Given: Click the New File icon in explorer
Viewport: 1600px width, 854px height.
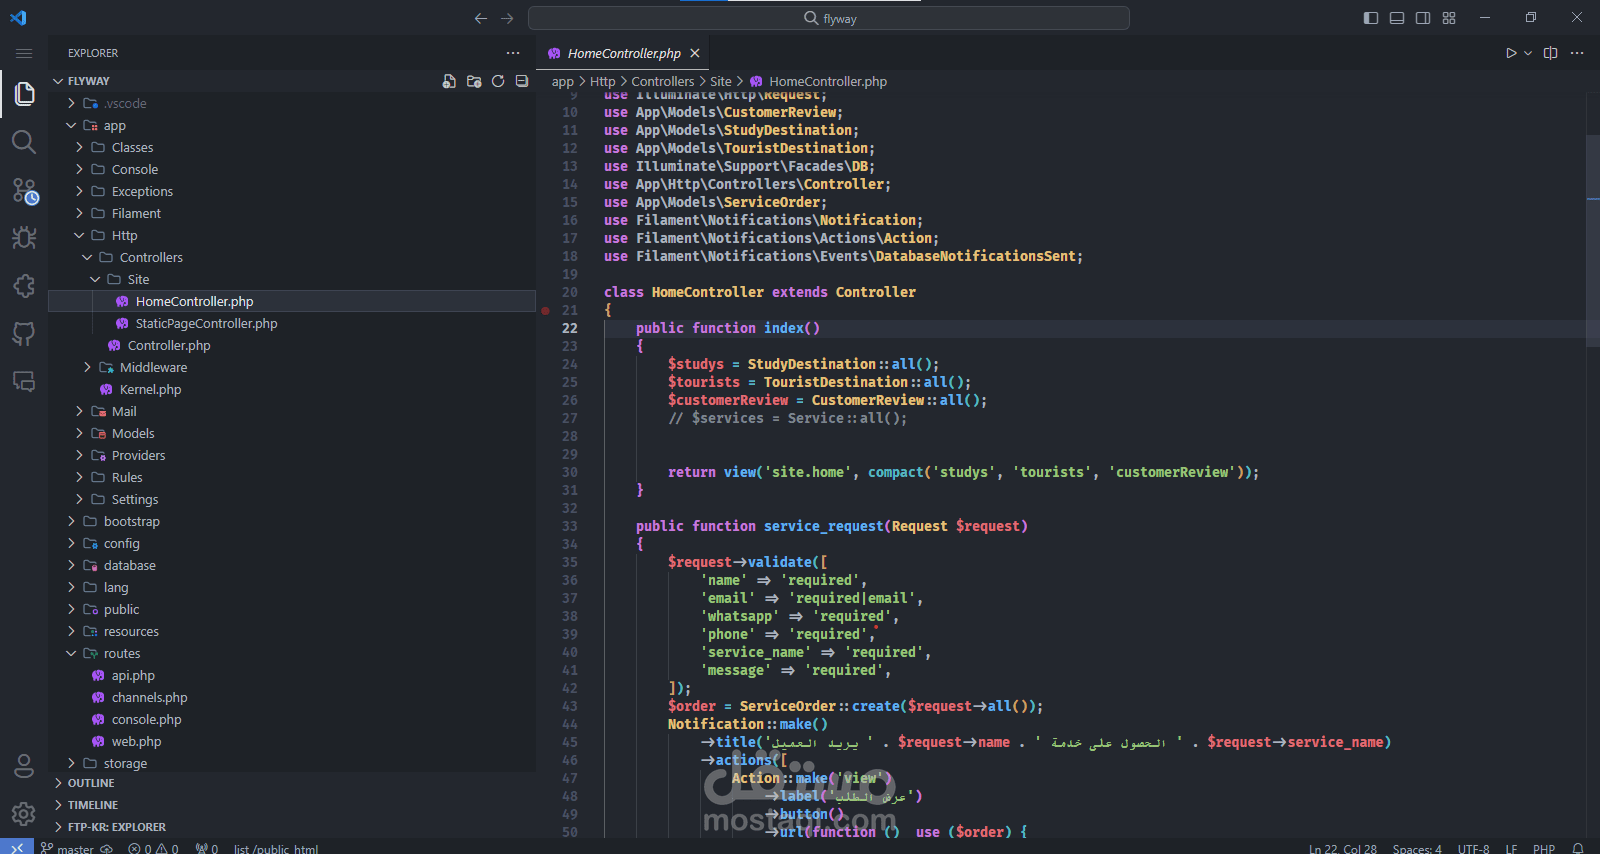Looking at the screenshot, I should 449,81.
